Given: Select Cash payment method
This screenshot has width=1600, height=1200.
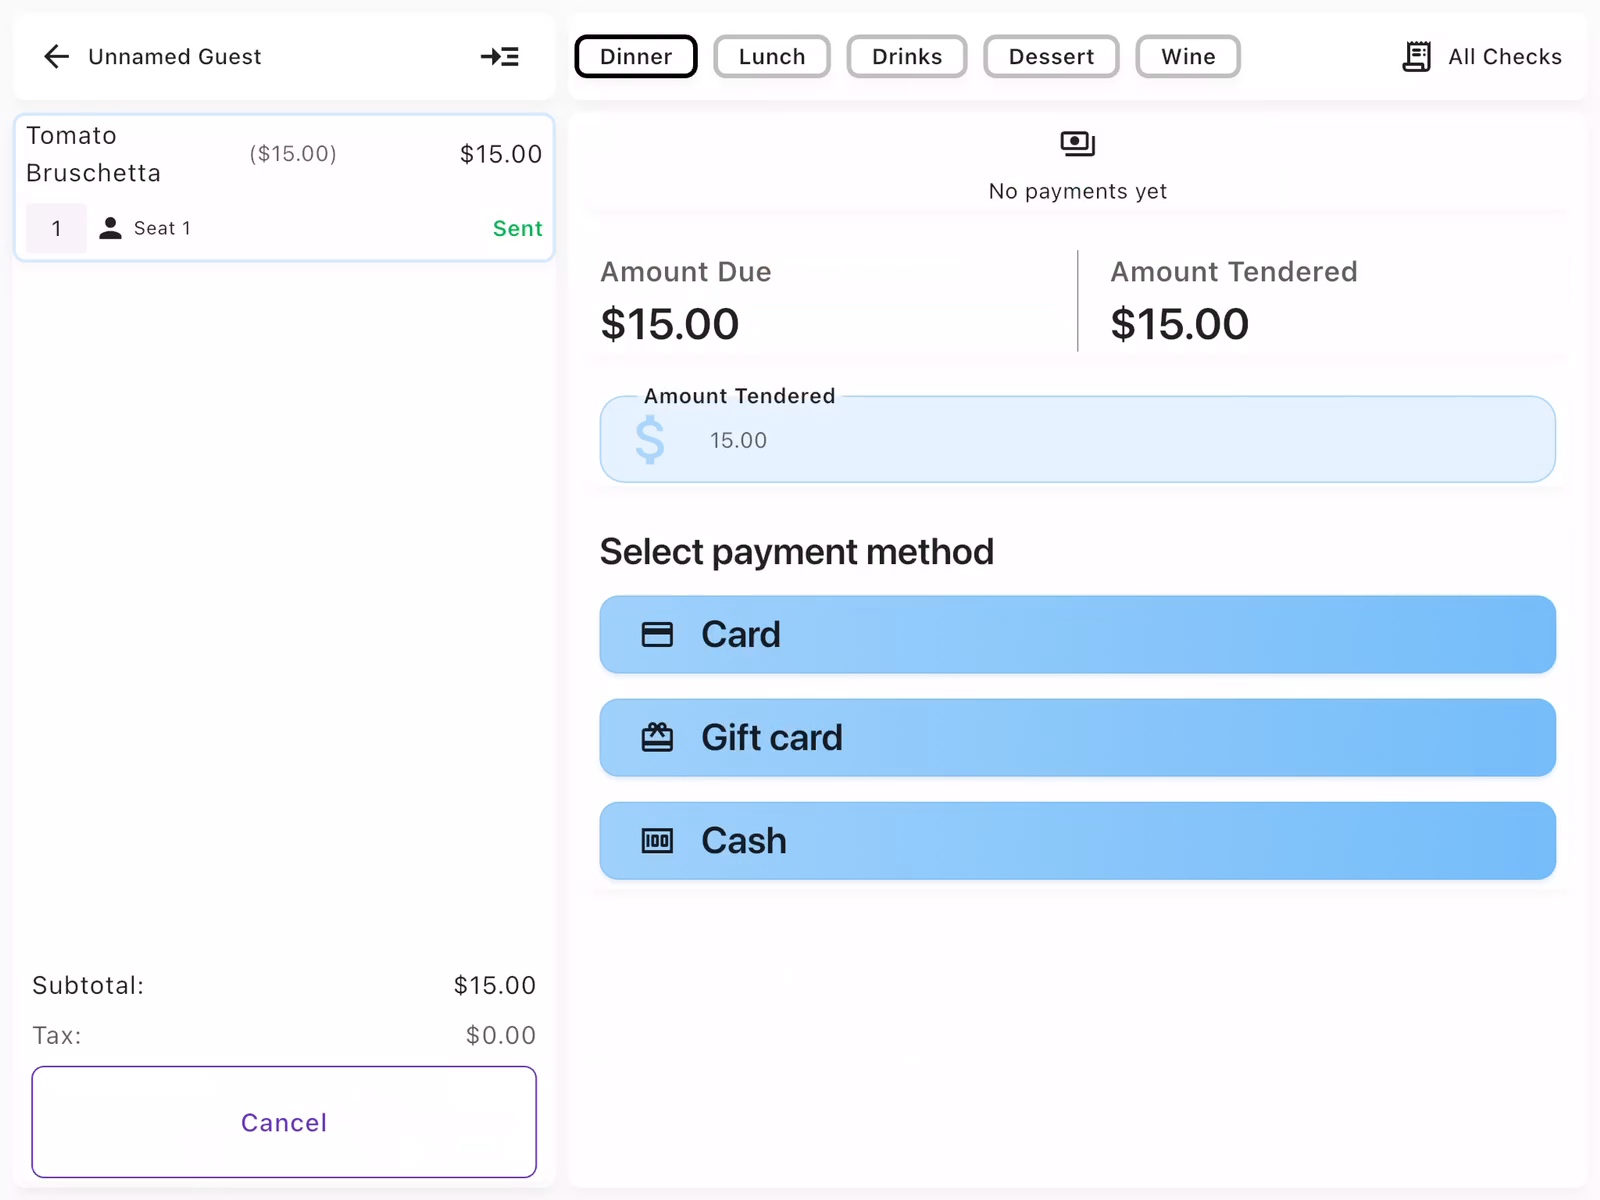Looking at the screenshot, I should click(1077, 841).
